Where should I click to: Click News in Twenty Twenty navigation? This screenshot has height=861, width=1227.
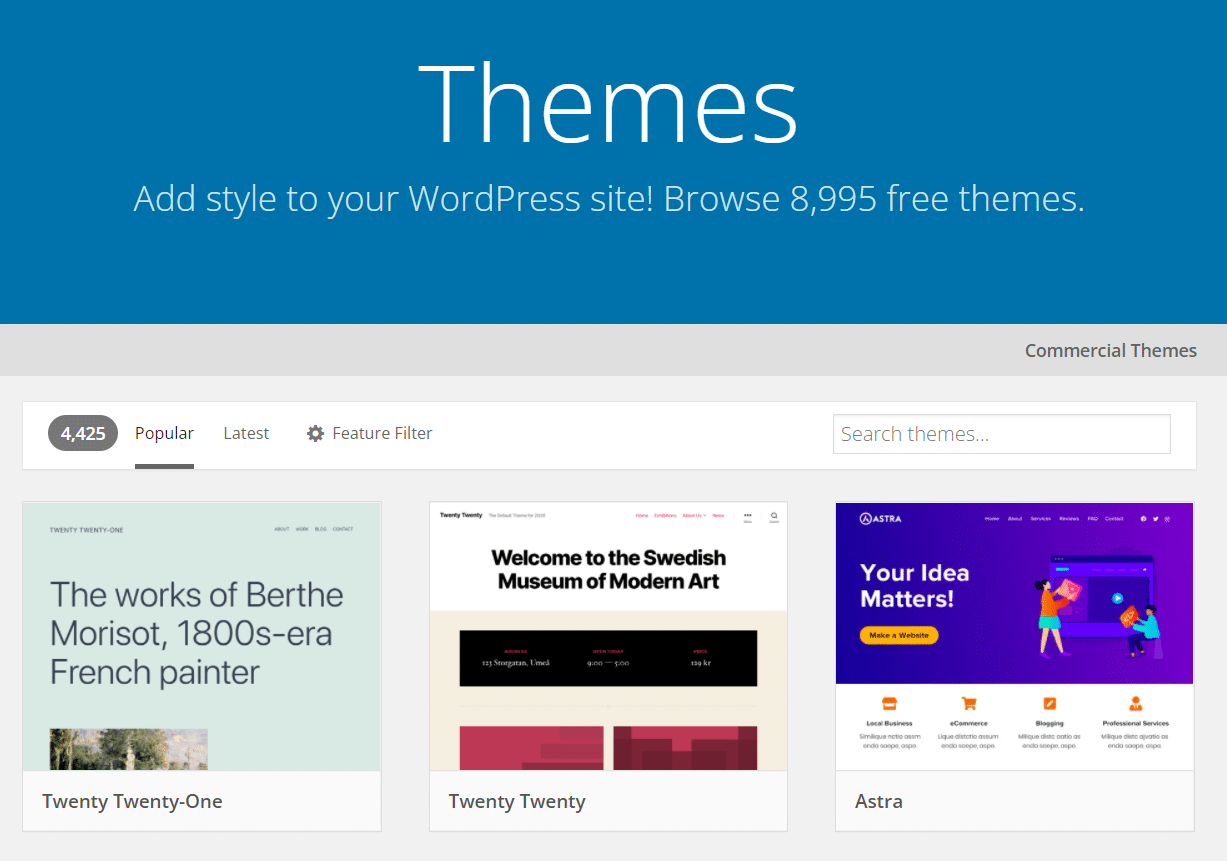(x=719, y=515)
